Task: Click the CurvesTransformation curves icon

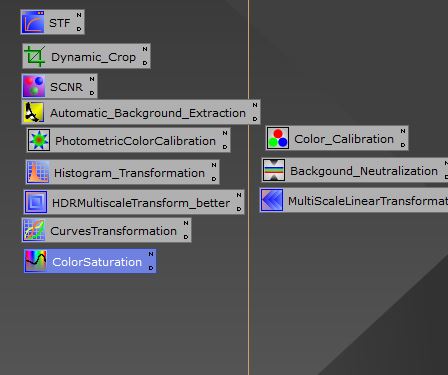Action: coord(34,230)
